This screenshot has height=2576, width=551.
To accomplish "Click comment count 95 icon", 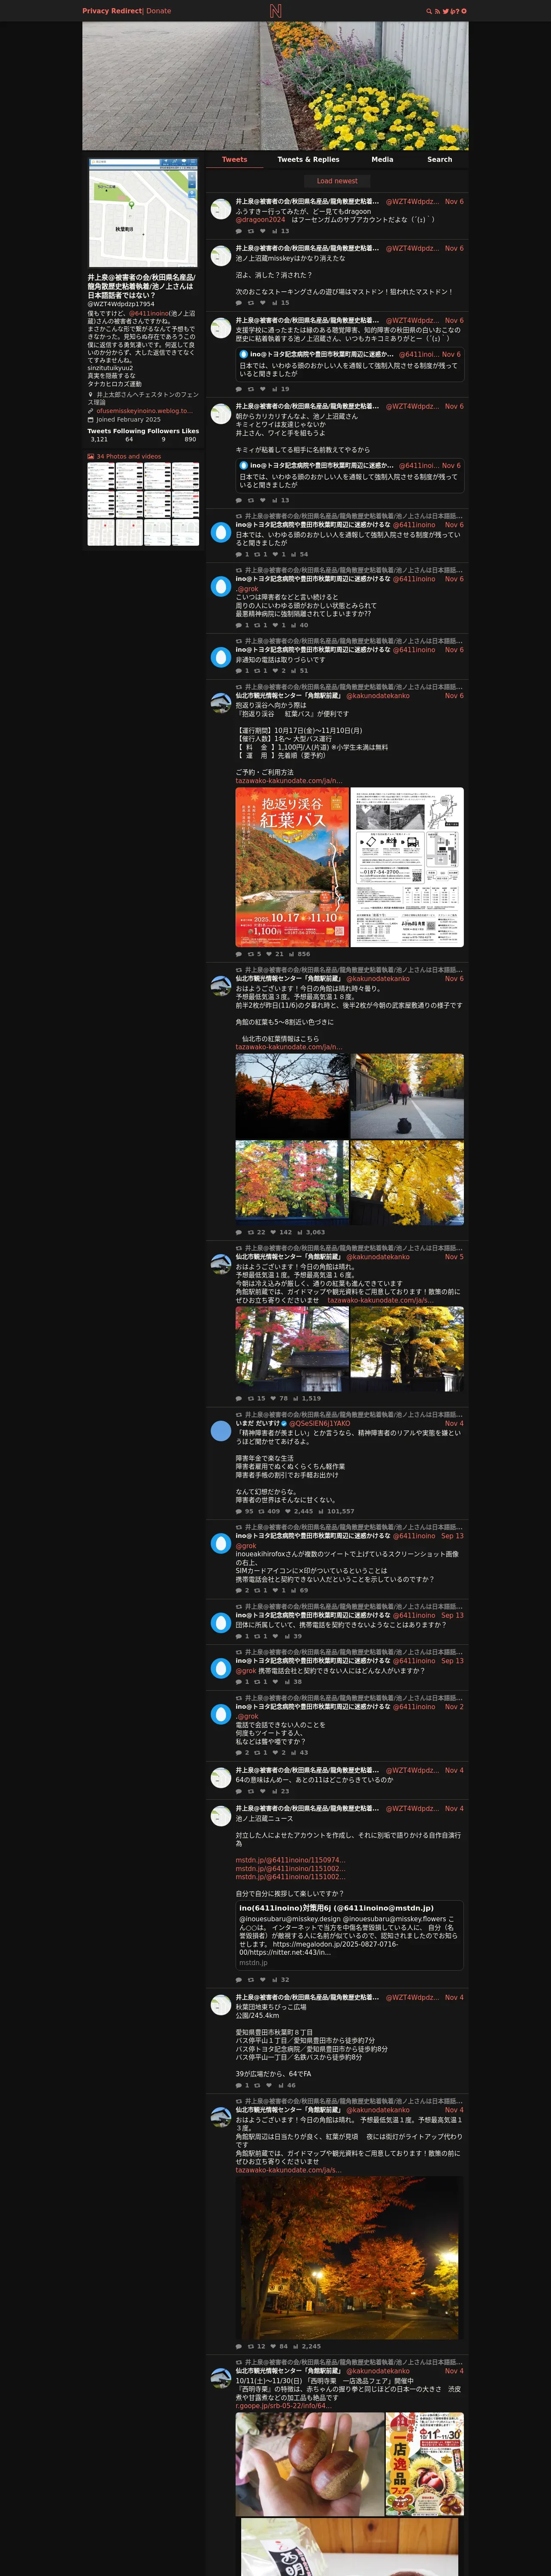I will pos(239,1511).
